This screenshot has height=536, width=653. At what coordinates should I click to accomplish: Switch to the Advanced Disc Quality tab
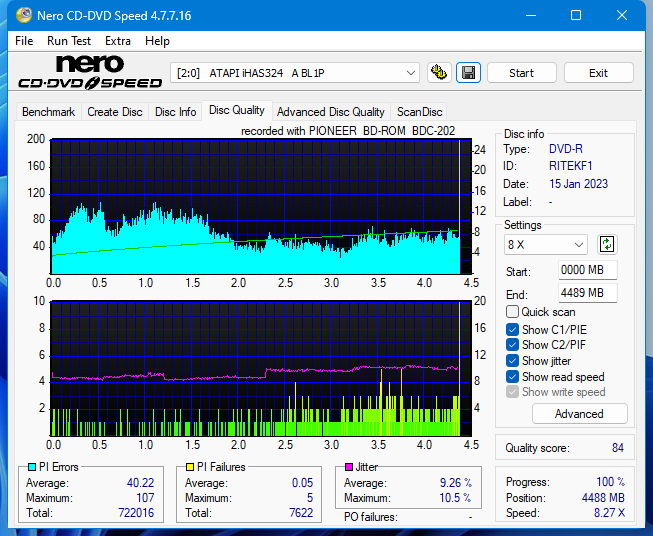pyautogui.click(x=331, y=112)
